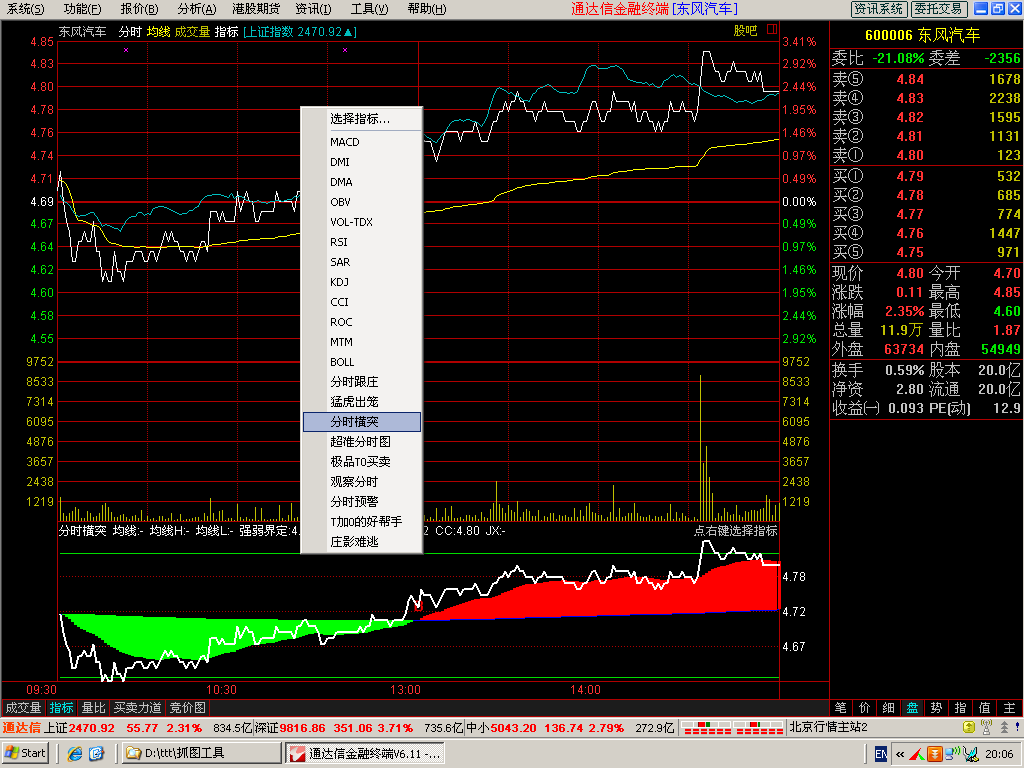Switch to 成交量 bottom tab

pyautogui.click(x=23, y=708)
